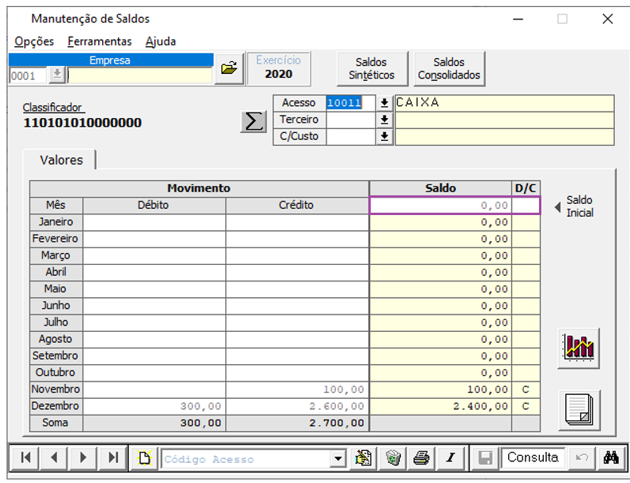
Task: Open the bar chart graph icon
Action: click(x=579, y=347)
